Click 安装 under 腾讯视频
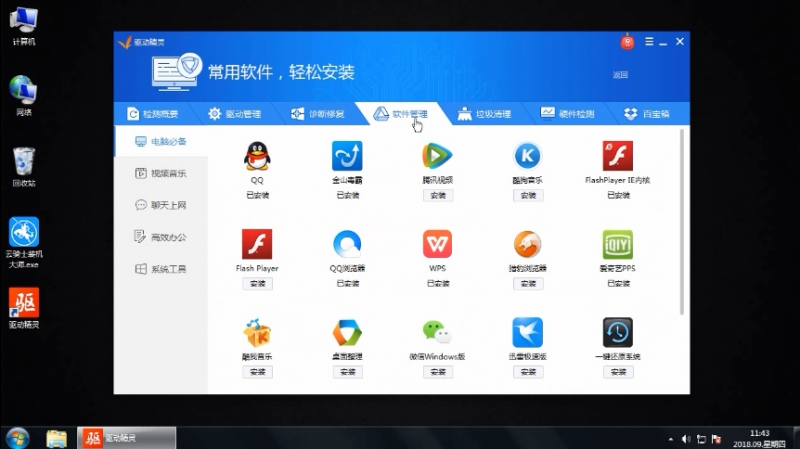 coord(438,195)
